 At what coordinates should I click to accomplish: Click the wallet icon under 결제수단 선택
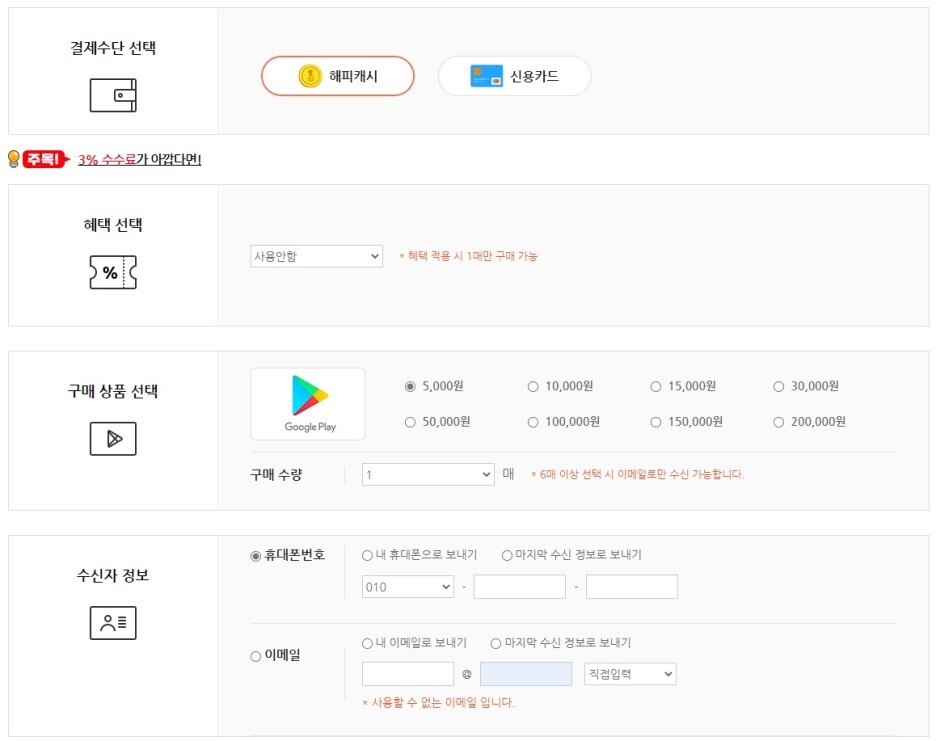pyautogui.click(x=113, y=95)
